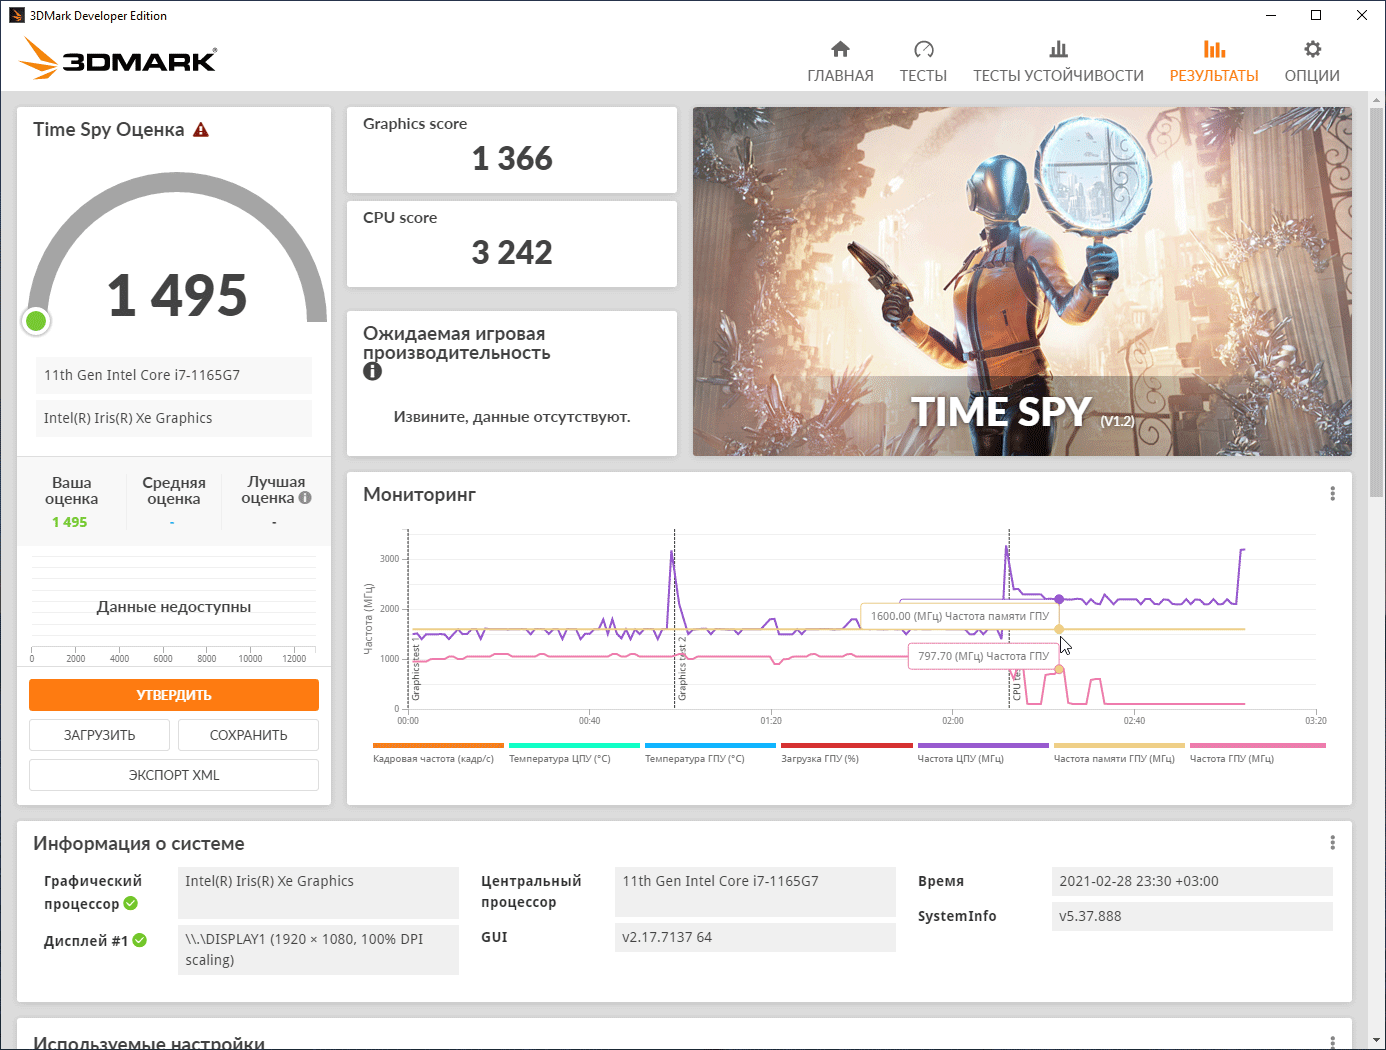Viewport: 1386px width, 1050px height.
Task: Click the SystemInfo version v5.37.888
Action: (1192, 916)
